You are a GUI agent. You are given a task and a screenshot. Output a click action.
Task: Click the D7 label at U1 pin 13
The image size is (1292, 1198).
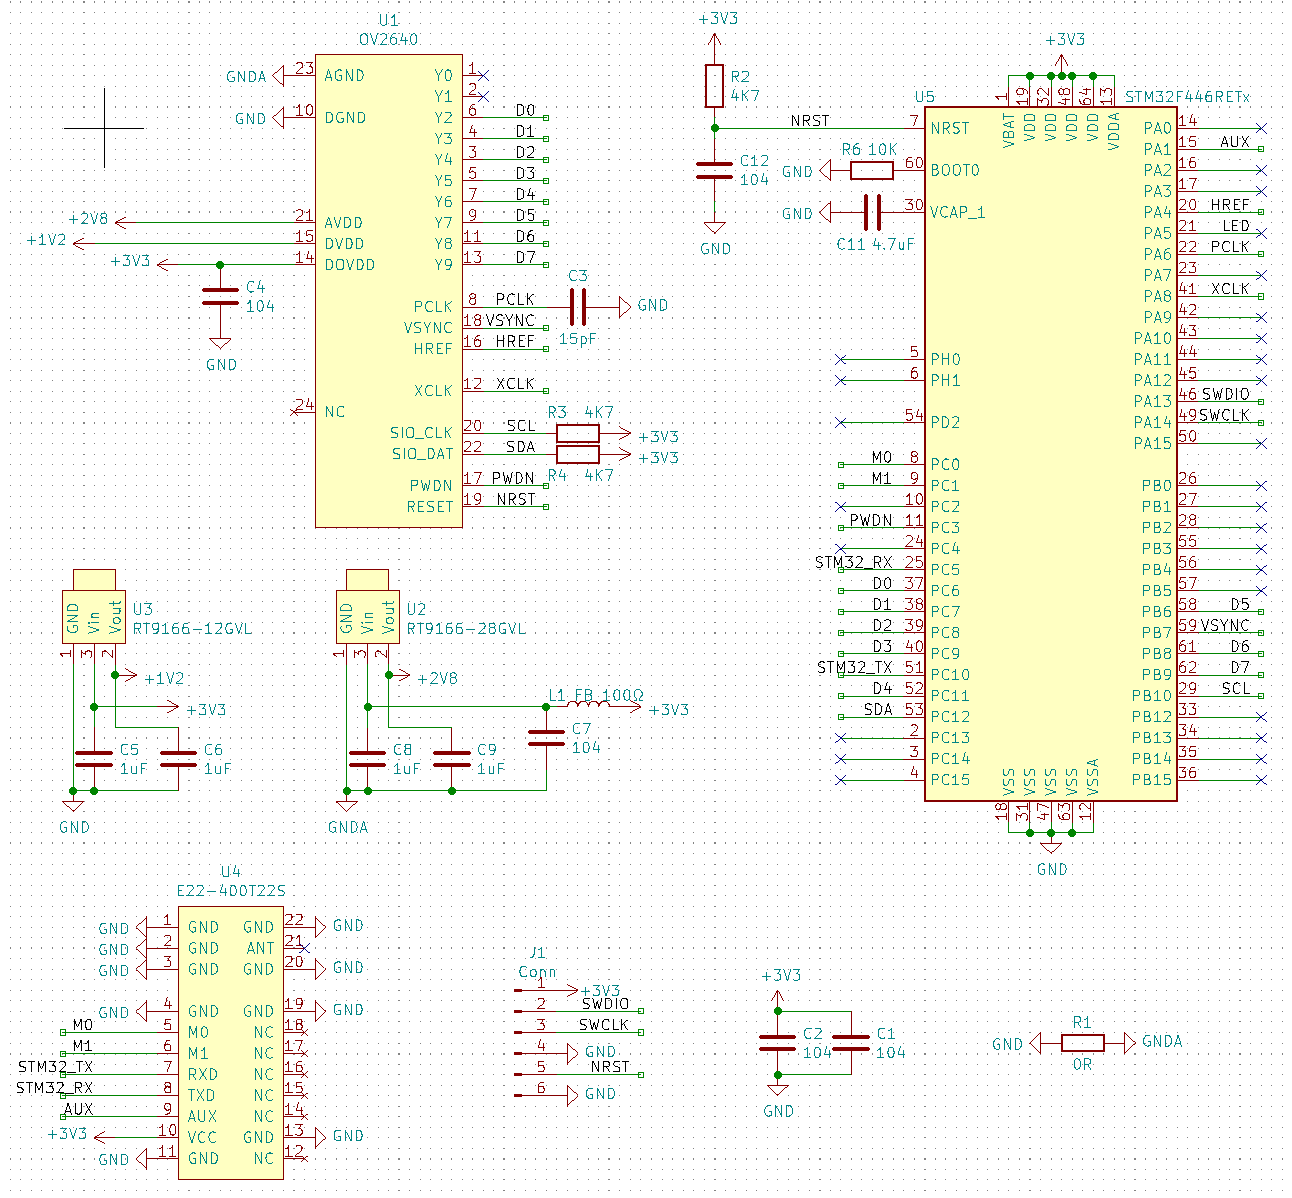[525, 258]
